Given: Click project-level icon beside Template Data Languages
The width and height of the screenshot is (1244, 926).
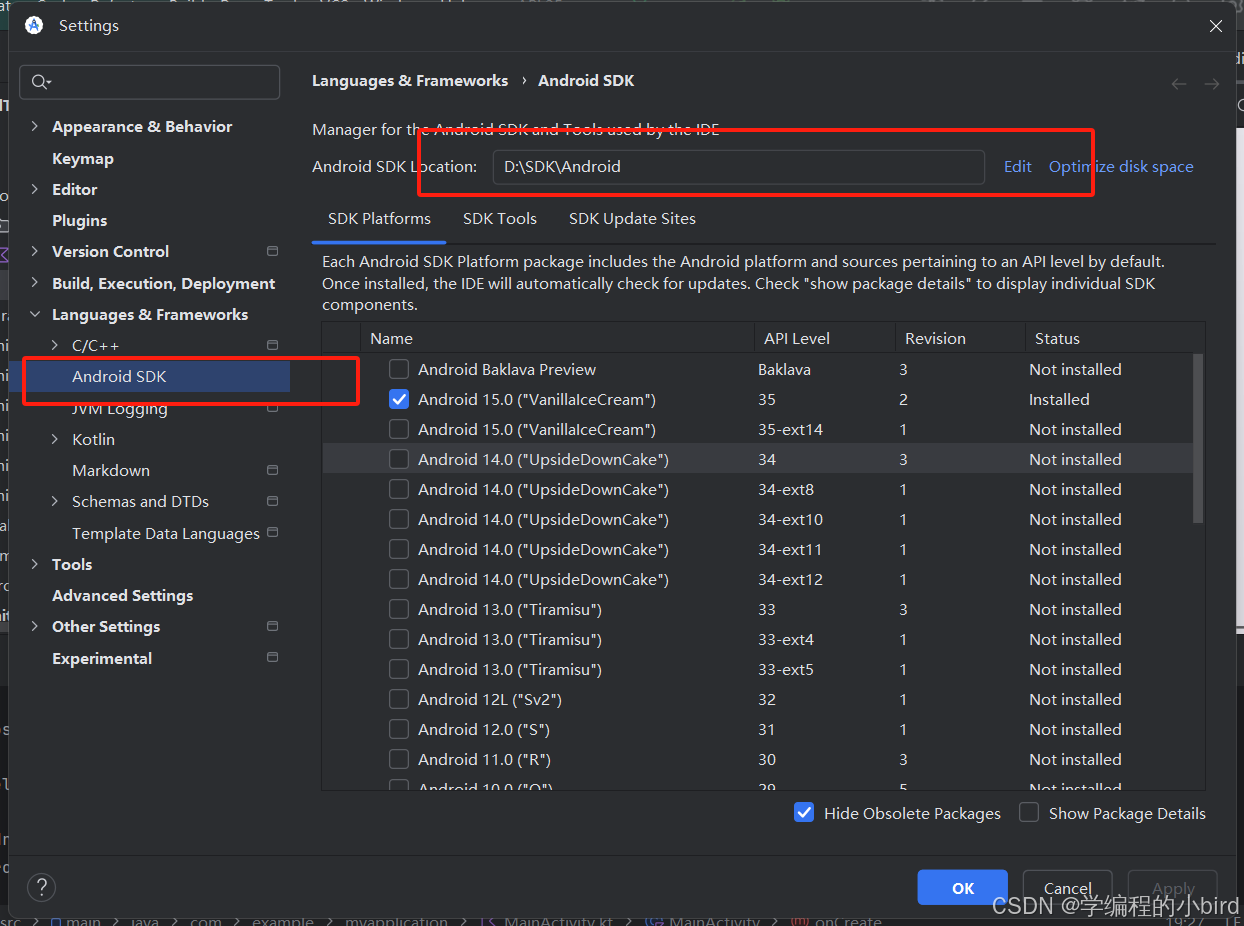Looking at the screenshot, I should 272,533.
